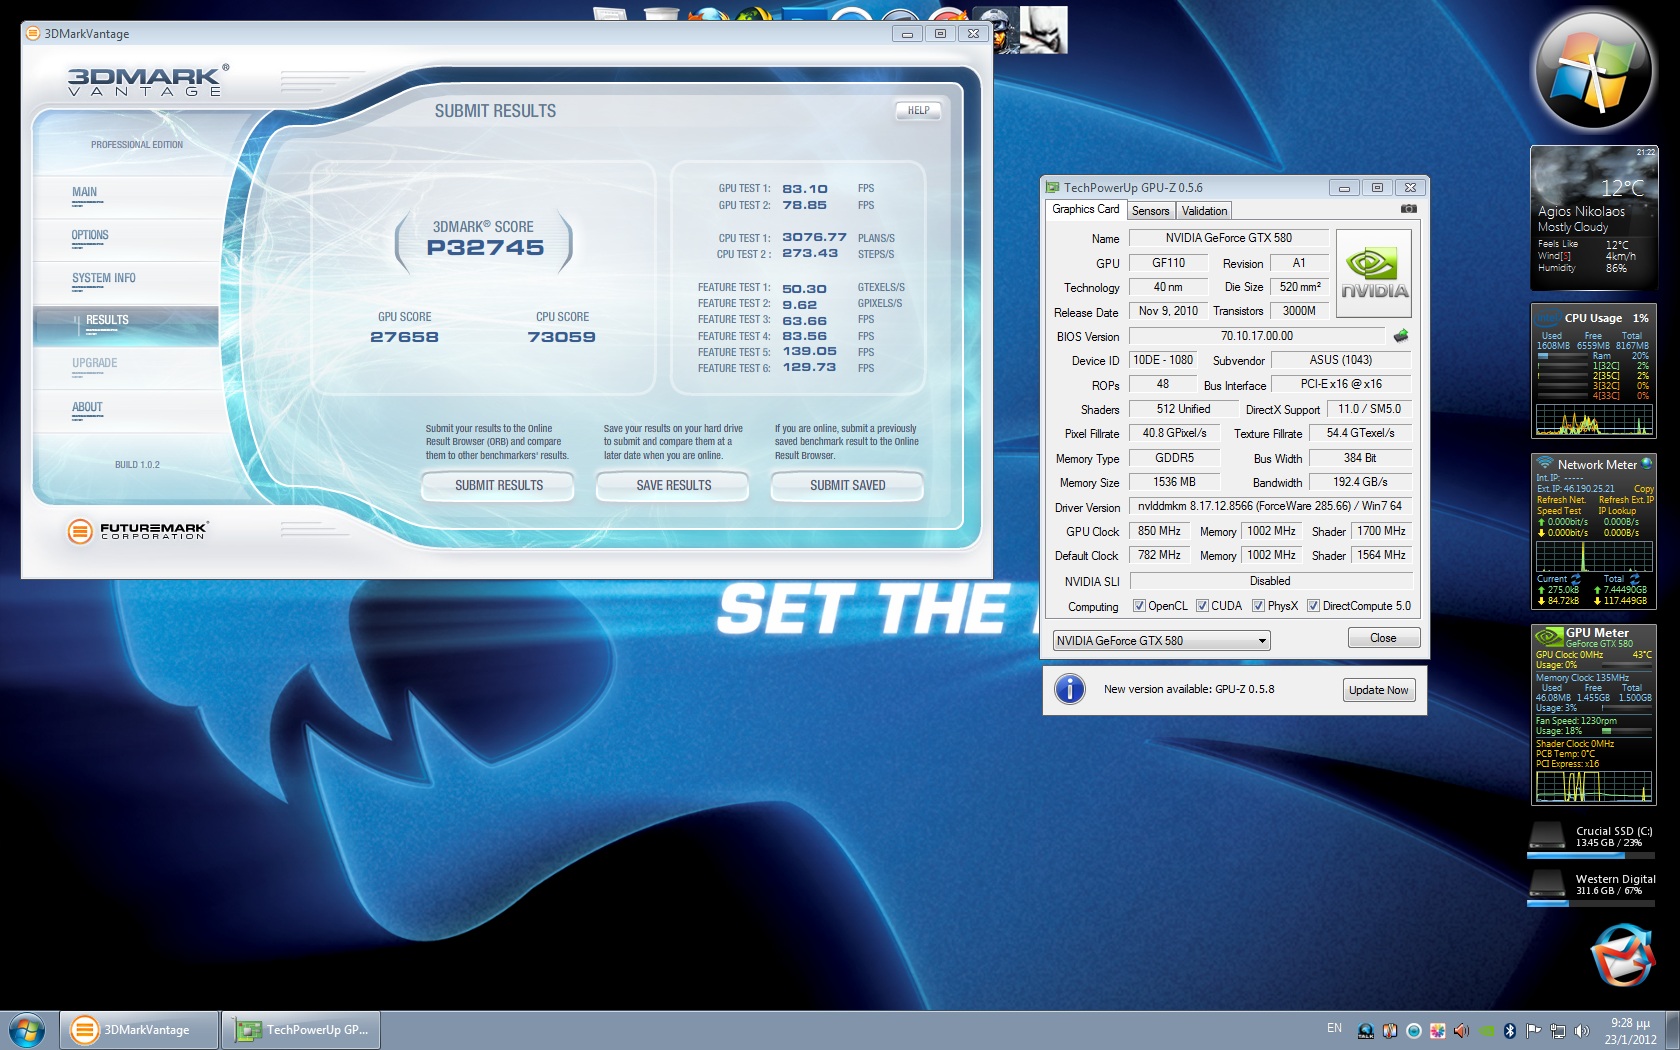Click the blue info icon for new version
The width and height of the screenshot is (1680, 1050).
click(1069, 689)
